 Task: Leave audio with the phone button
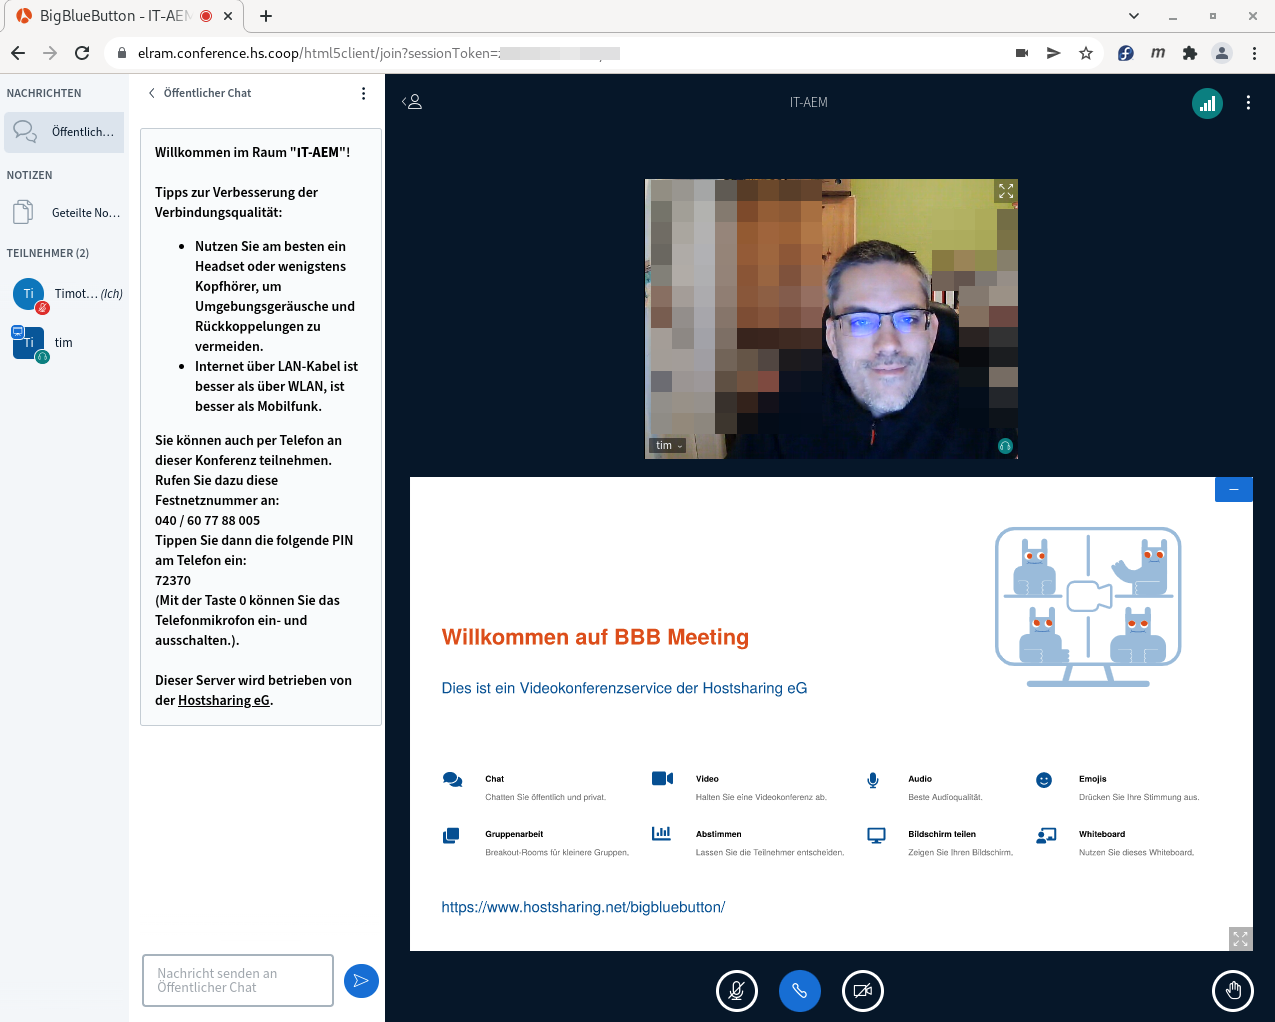coord(800,991)
